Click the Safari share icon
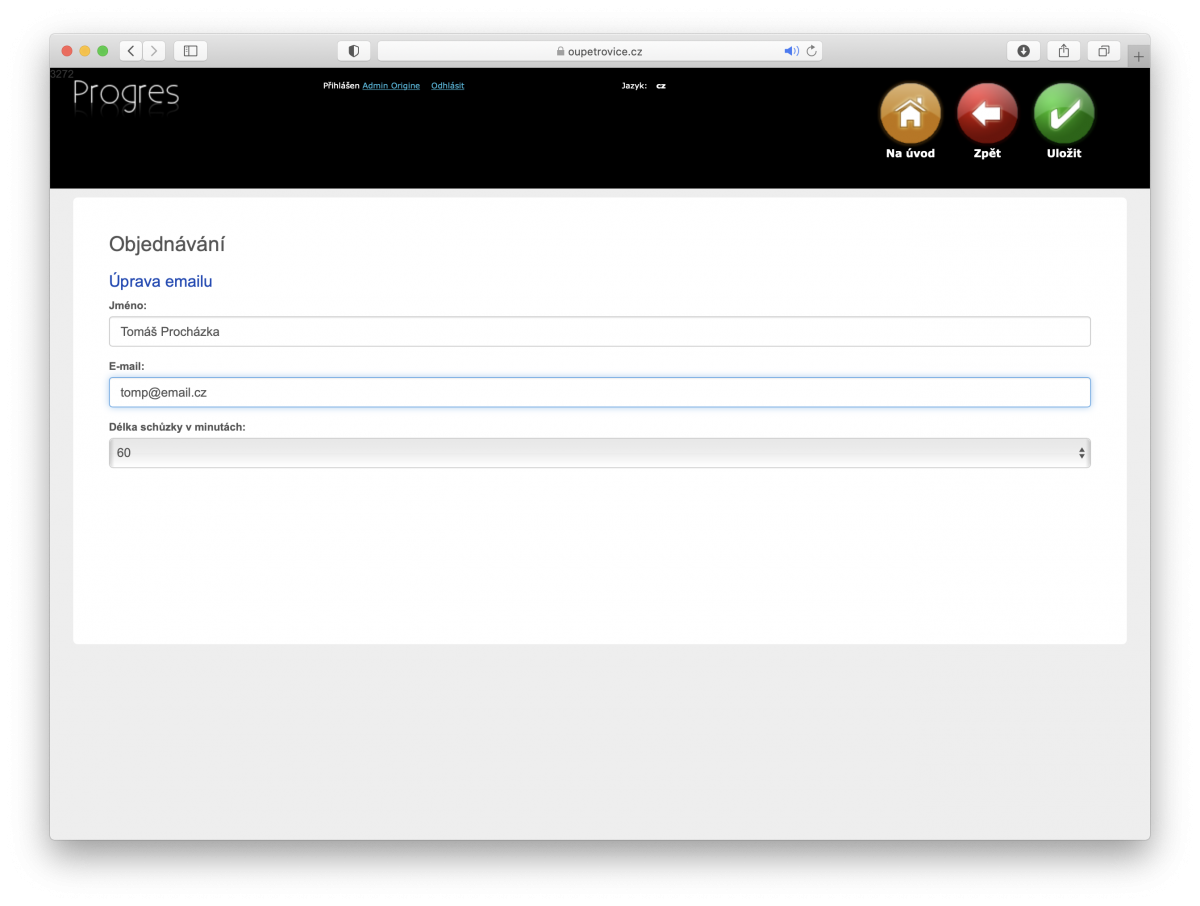Screen dimensions: 1200x906 click(1063, 50)
